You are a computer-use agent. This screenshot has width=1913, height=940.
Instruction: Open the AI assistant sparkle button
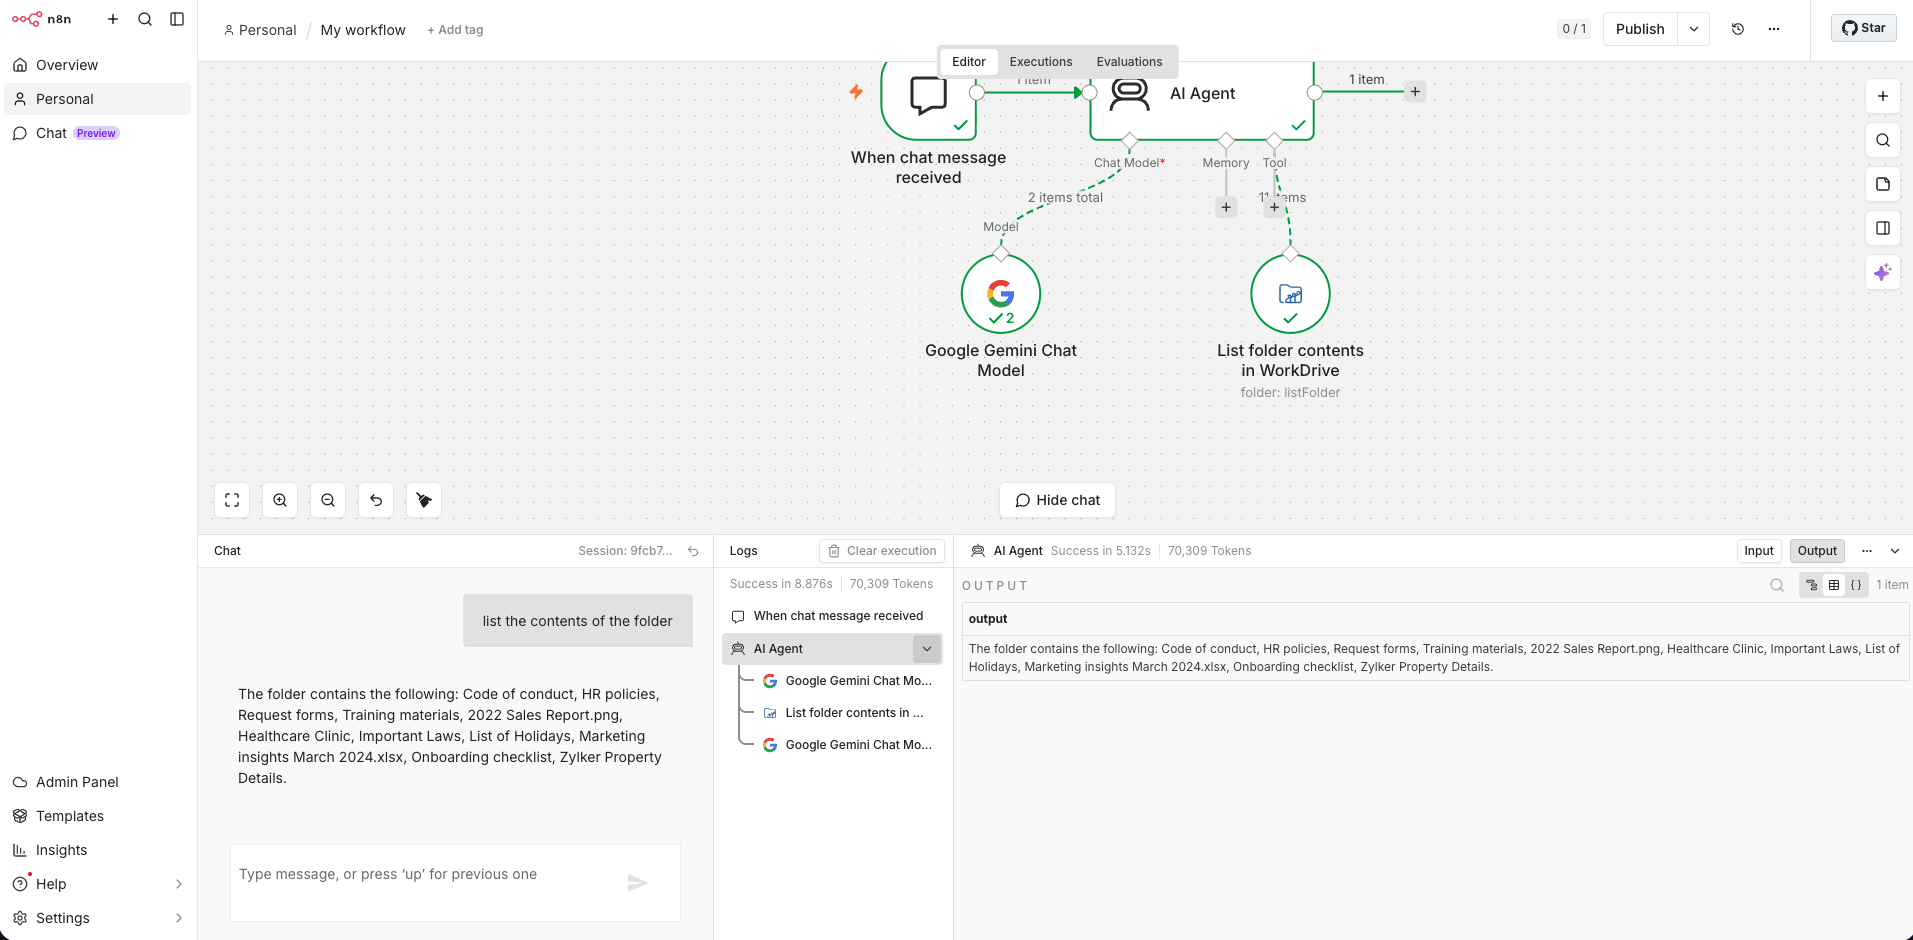click(1883, 272)
